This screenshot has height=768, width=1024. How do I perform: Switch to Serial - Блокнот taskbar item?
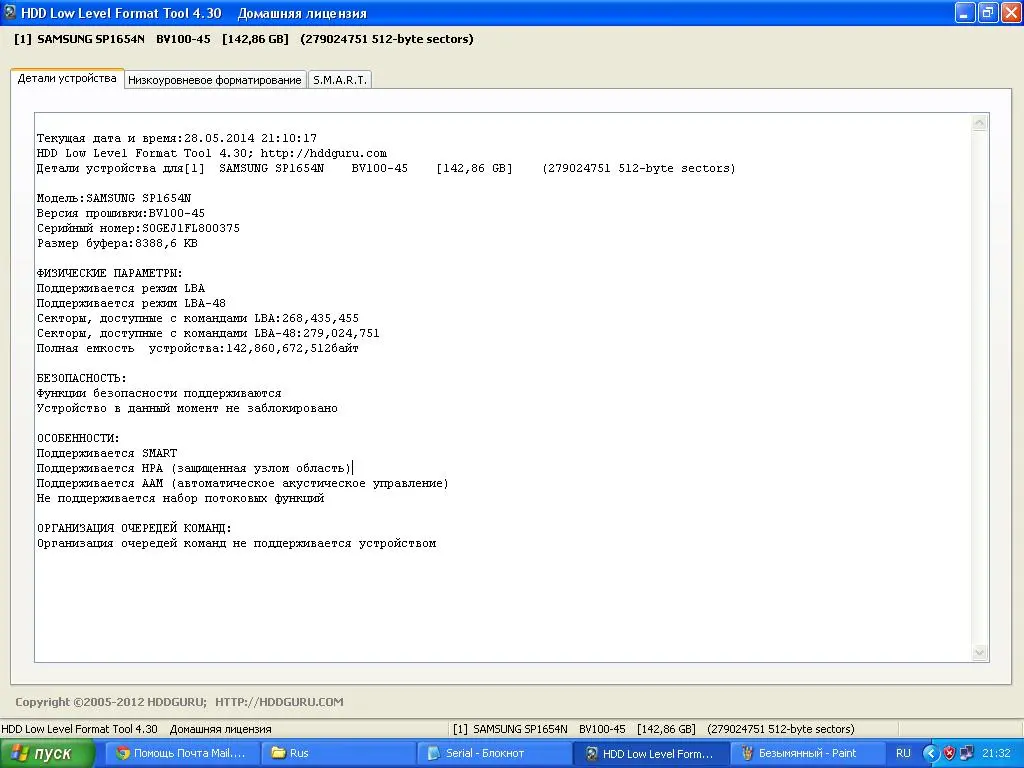pos(493,753)
